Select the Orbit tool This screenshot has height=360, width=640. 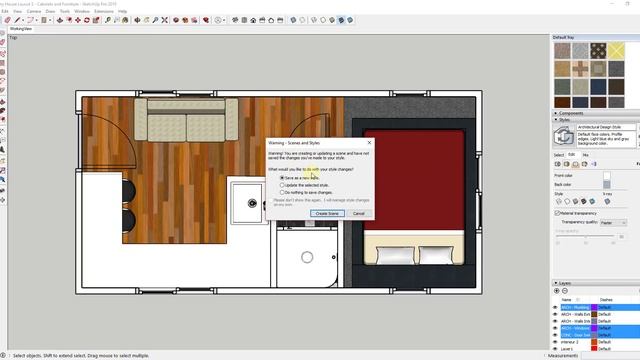(x=137, y=20)
